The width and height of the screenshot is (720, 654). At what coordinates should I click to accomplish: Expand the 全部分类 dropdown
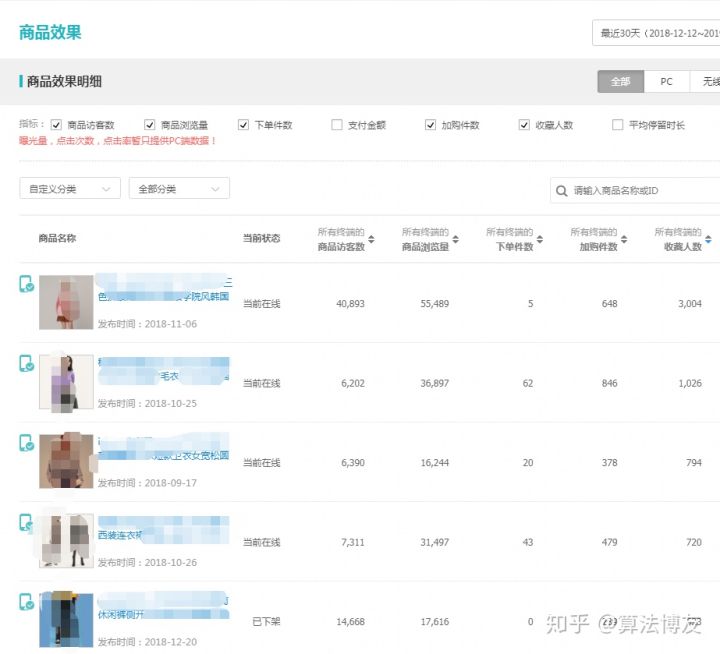pyautogui.click(x=179, y=188)
